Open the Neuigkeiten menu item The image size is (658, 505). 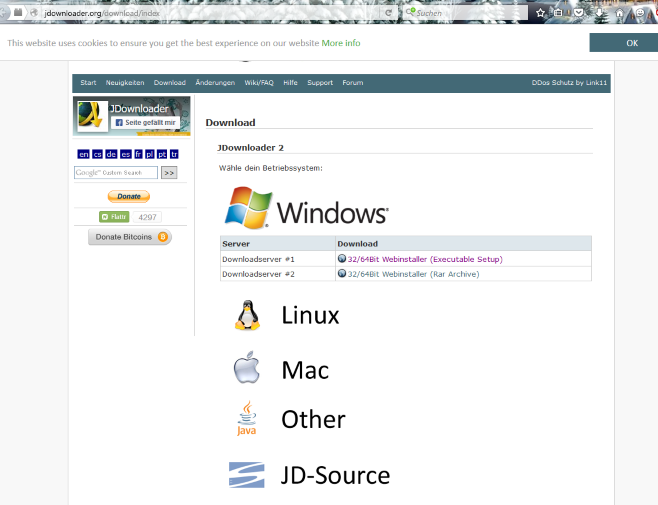[x=125, y=83]
